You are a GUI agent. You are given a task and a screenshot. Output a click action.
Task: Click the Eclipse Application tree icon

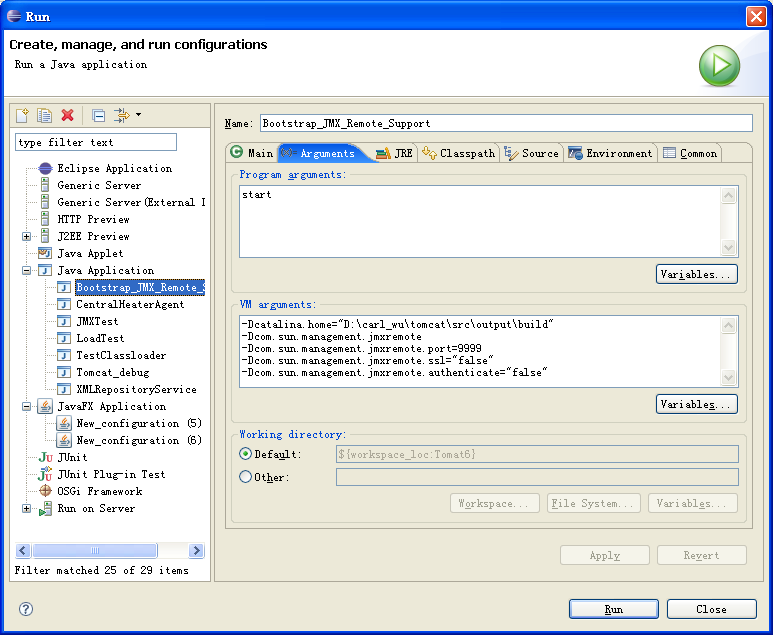tap(45, 169)
